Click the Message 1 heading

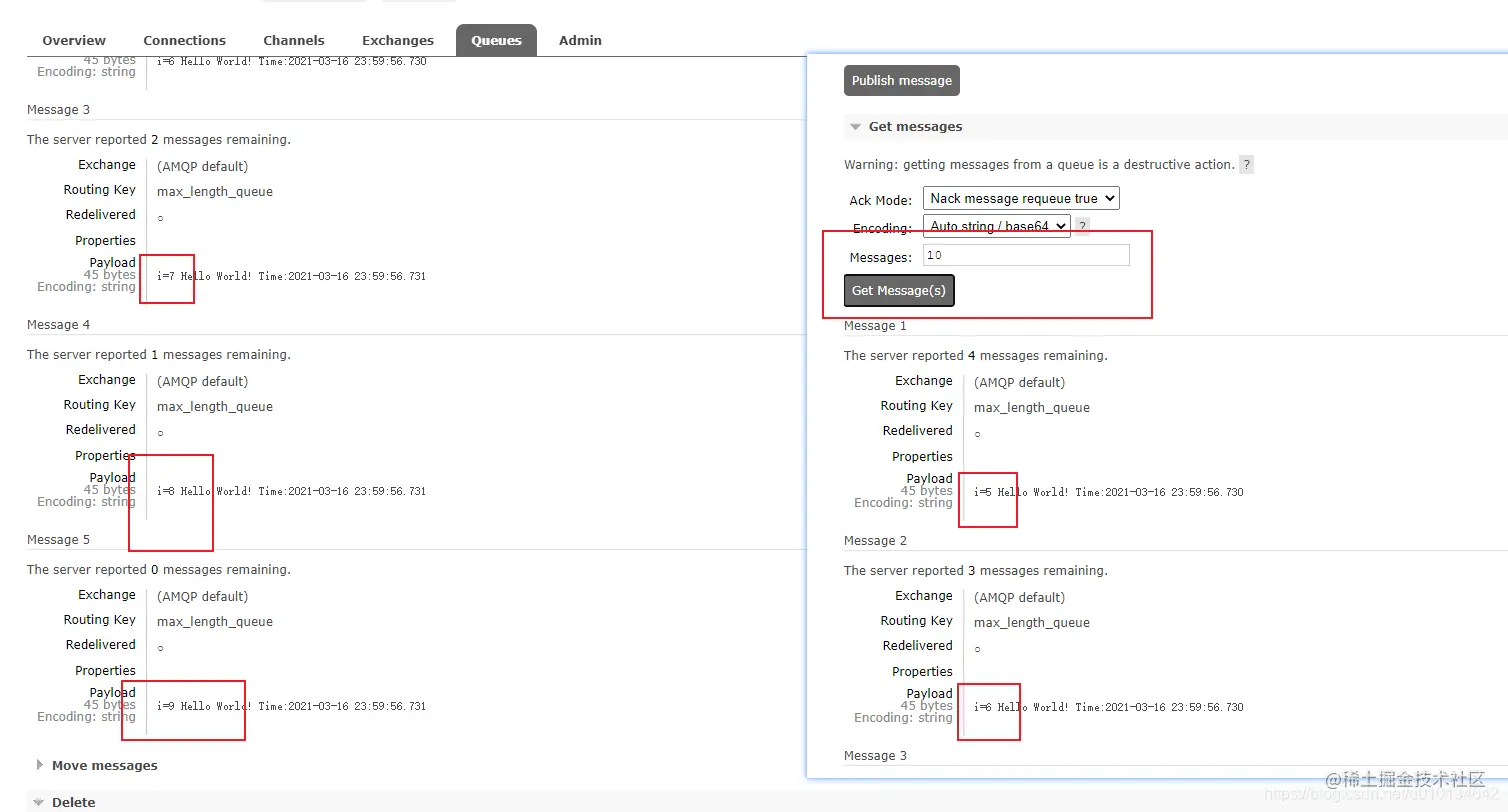tap(875, 326)
